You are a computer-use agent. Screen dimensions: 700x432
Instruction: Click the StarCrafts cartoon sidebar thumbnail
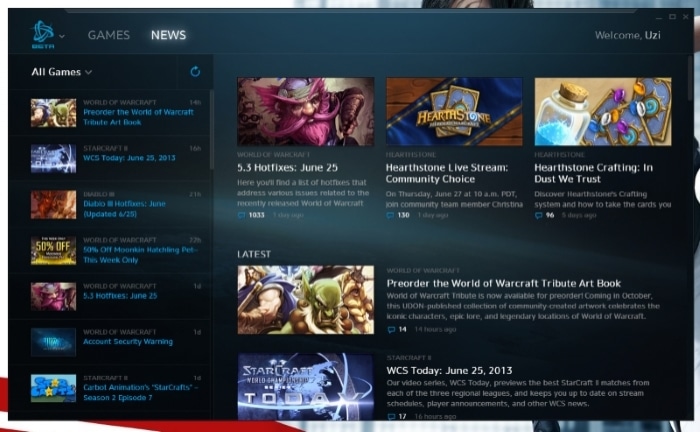click(x=54, y=388)
